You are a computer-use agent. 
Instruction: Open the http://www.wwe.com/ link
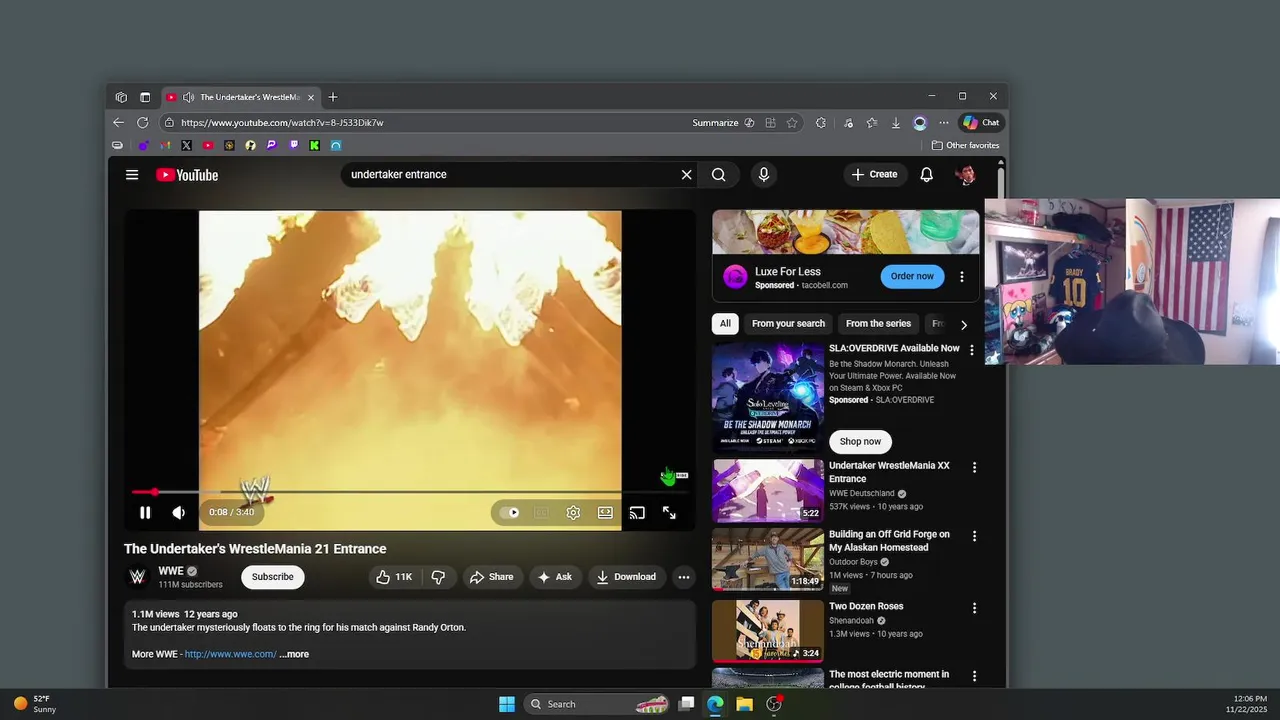click(230, 654)
